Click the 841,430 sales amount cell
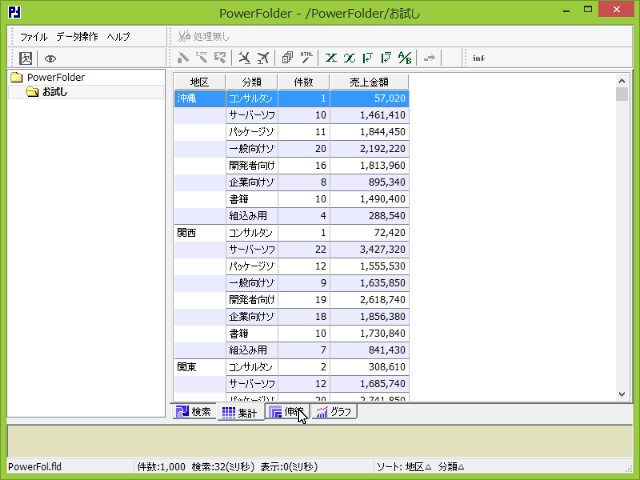 [x=369, y=350]
